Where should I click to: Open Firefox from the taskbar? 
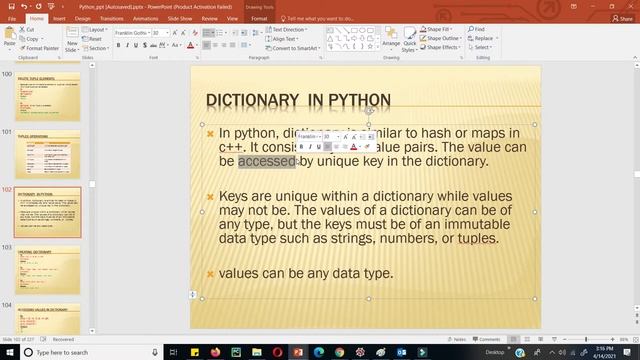pyautogui.click(x=216, y=352)
